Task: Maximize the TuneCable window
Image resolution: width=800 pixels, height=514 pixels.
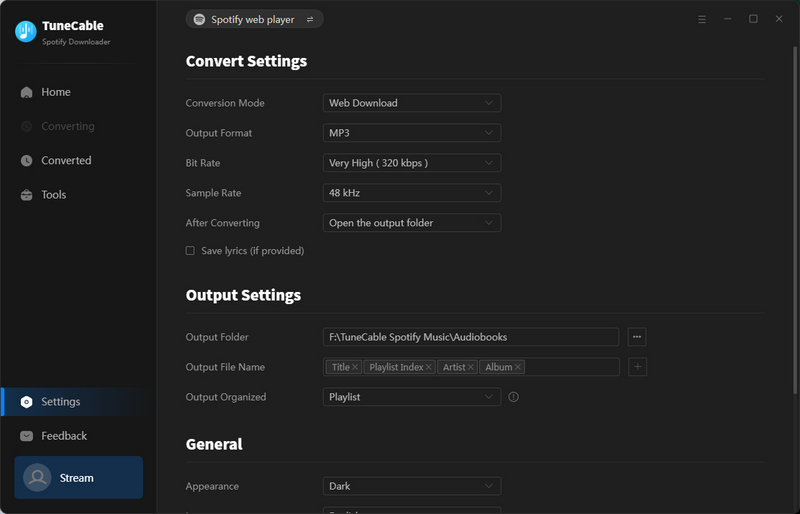Action: [753, 19]
